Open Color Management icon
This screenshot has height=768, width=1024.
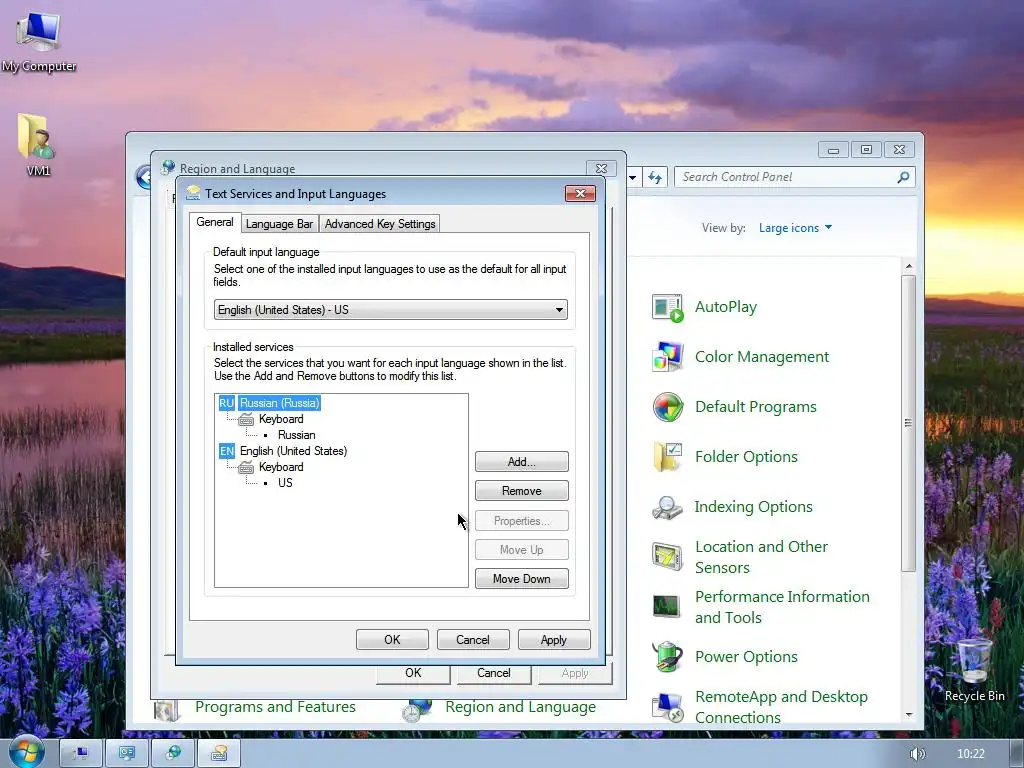(x=667, y=357)
